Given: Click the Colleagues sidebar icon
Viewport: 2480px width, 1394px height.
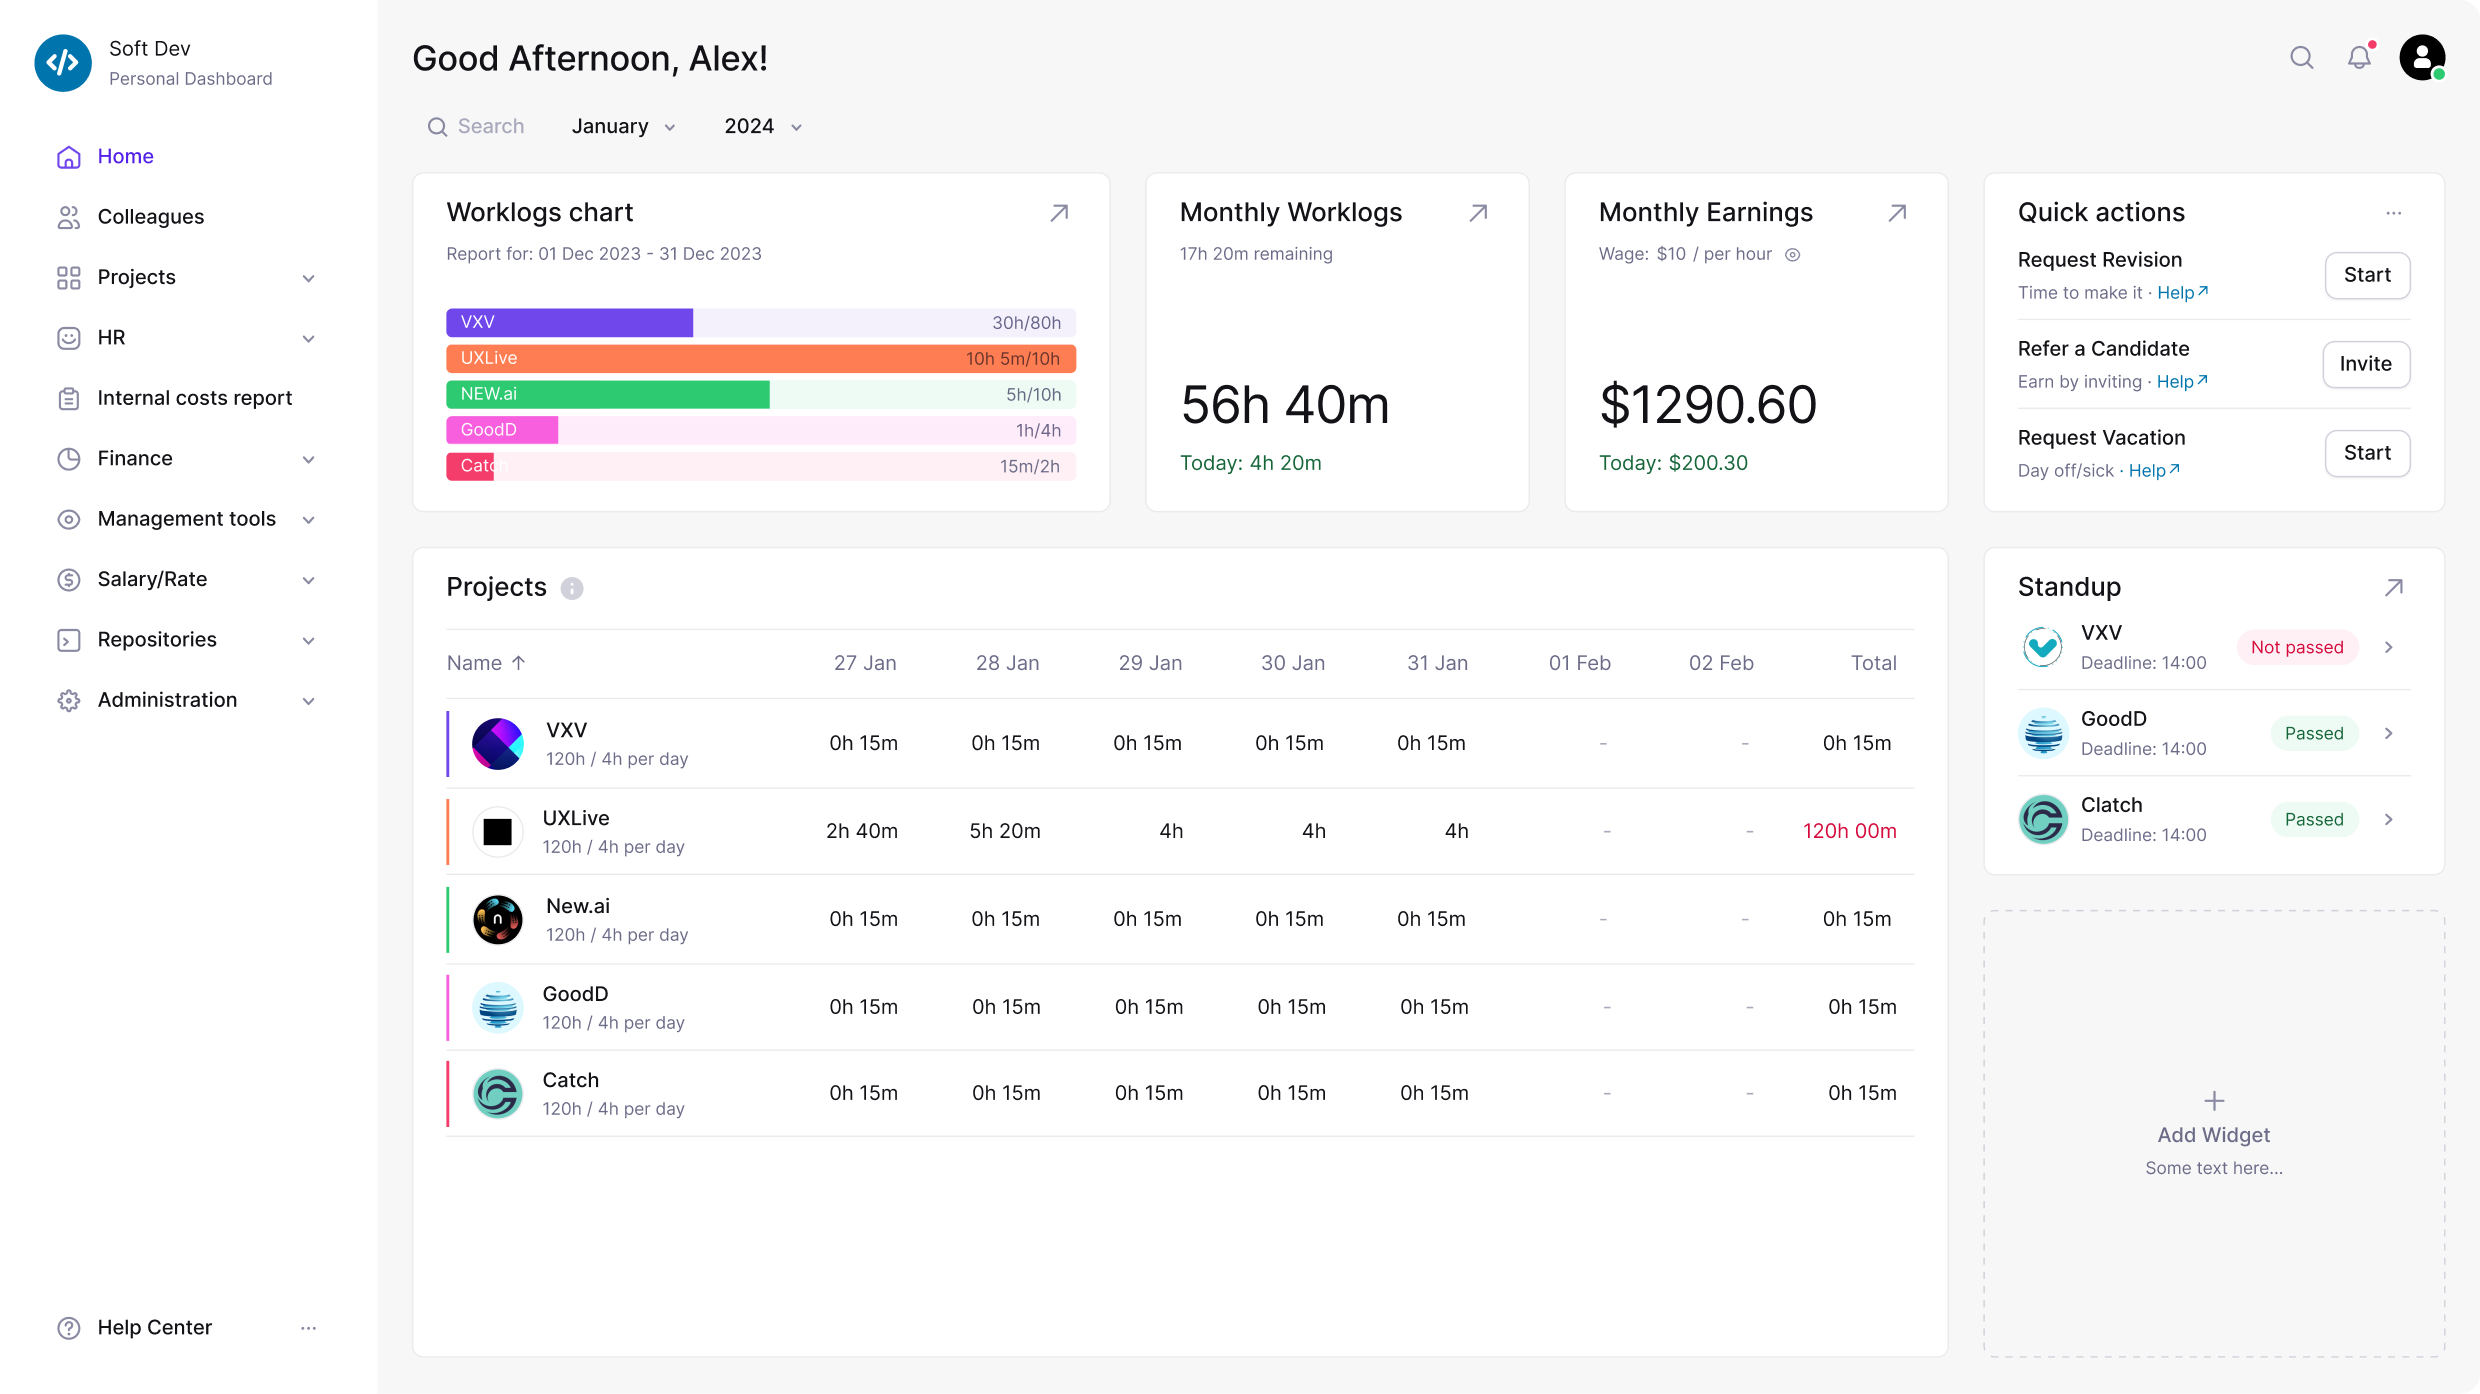Looking at the screenshot, I should pyautogui.click(x=68, y=216).
